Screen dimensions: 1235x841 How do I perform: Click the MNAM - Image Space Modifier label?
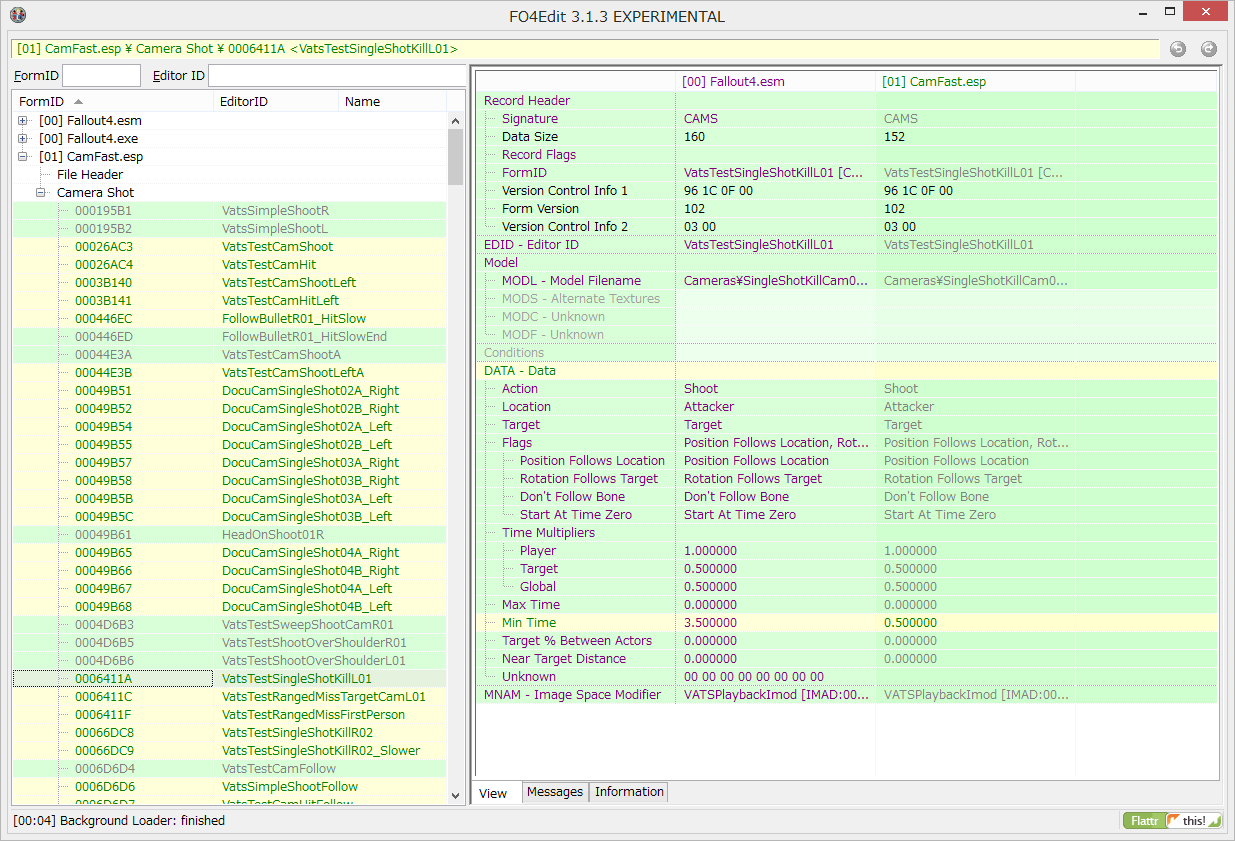point(572,695)
